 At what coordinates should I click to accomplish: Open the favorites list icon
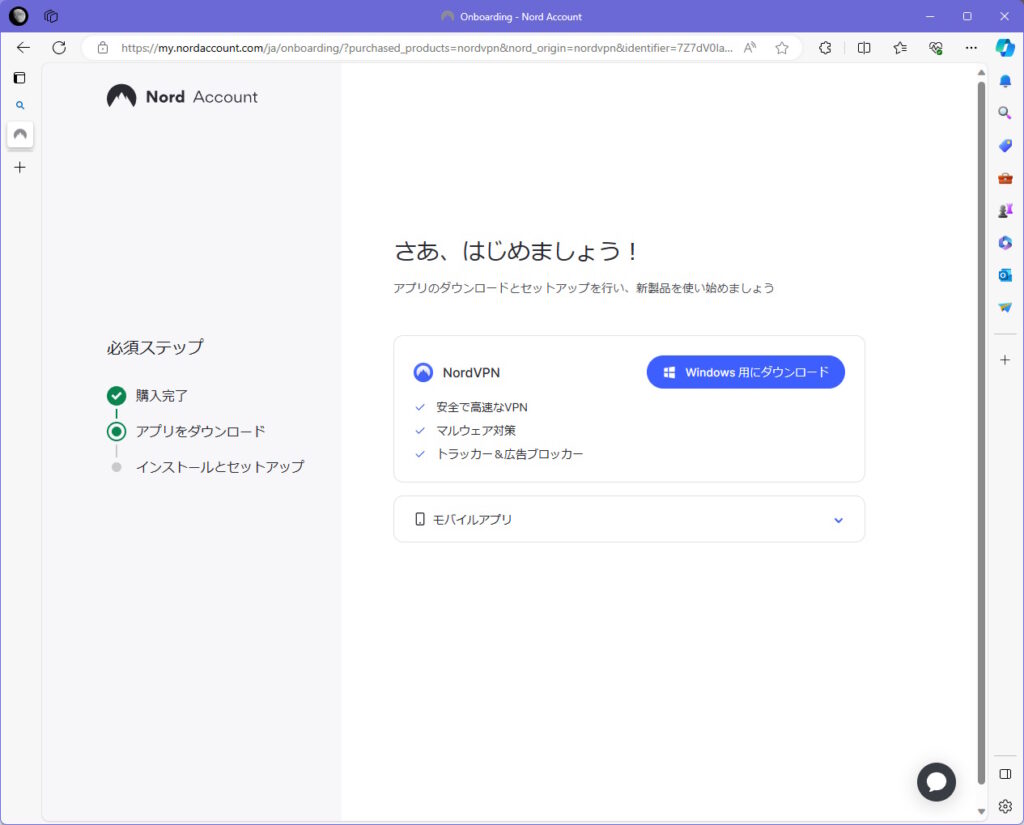coord(900,48)
